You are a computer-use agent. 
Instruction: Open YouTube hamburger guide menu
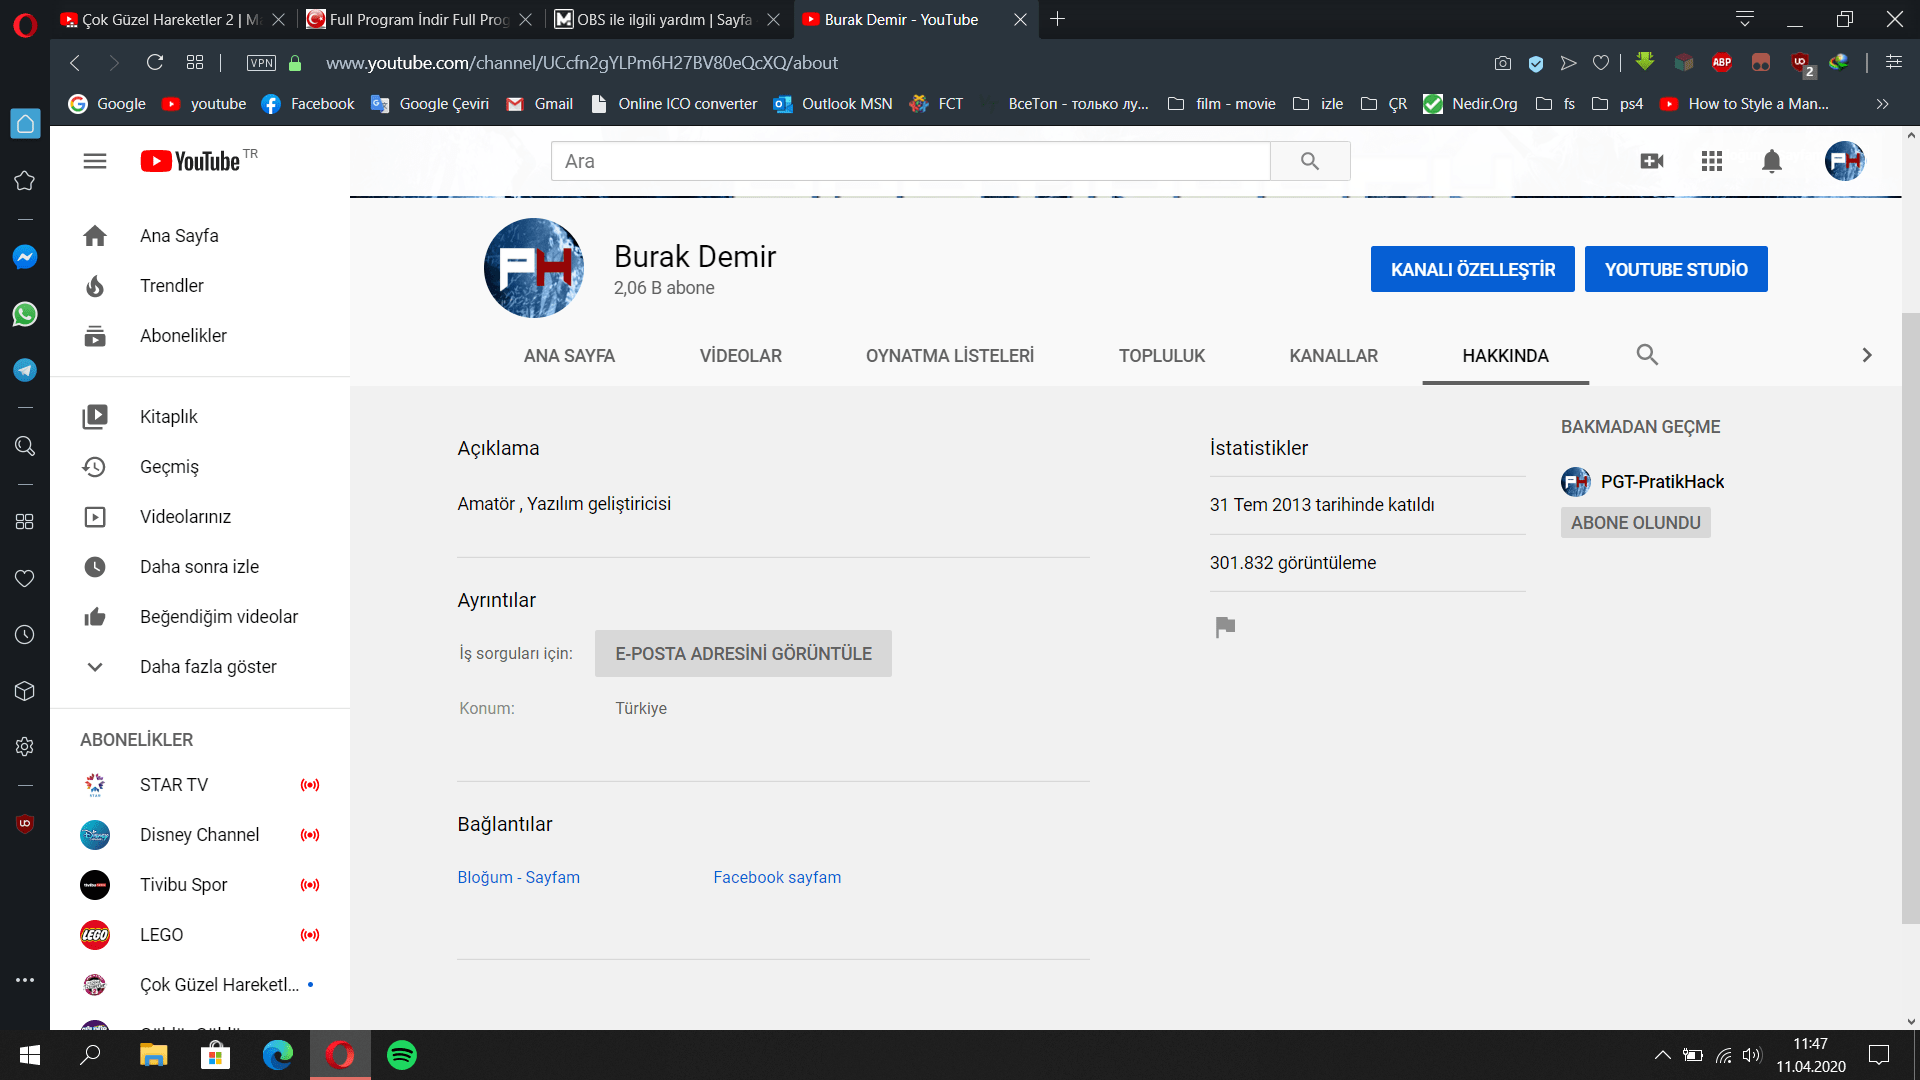[x=95, y=161]
